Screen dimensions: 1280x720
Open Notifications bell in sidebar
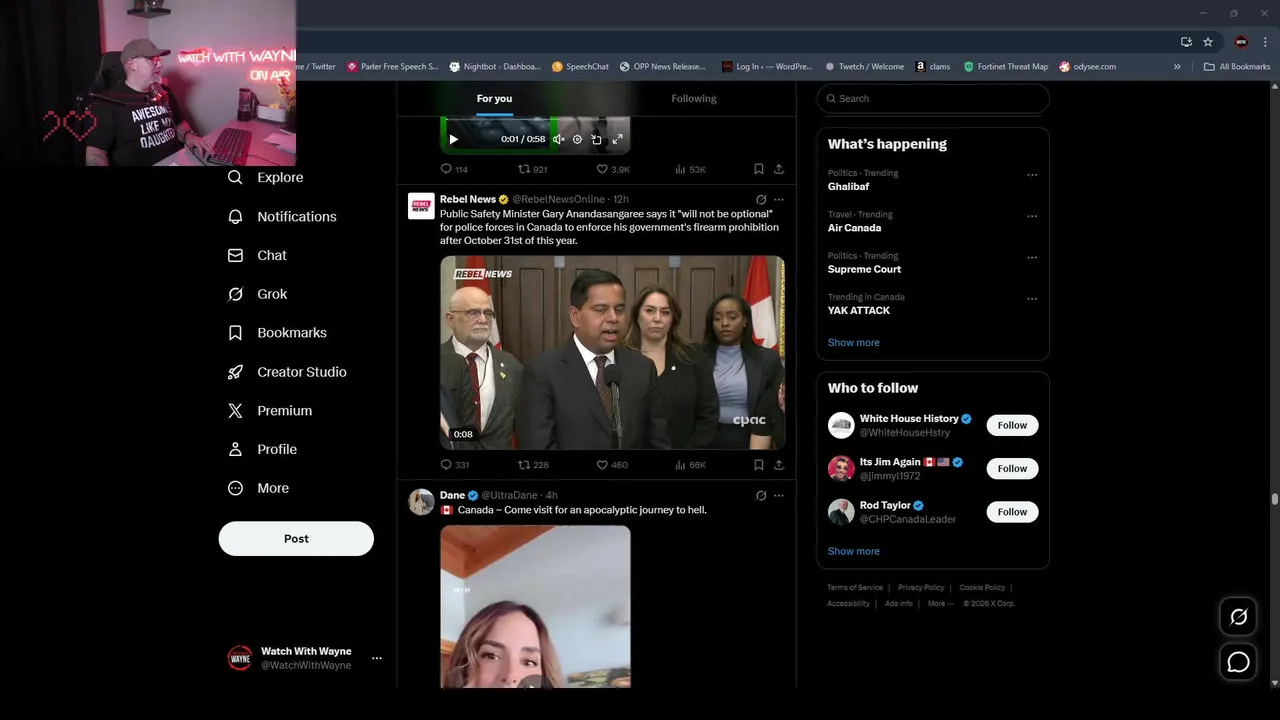[282, 216]
